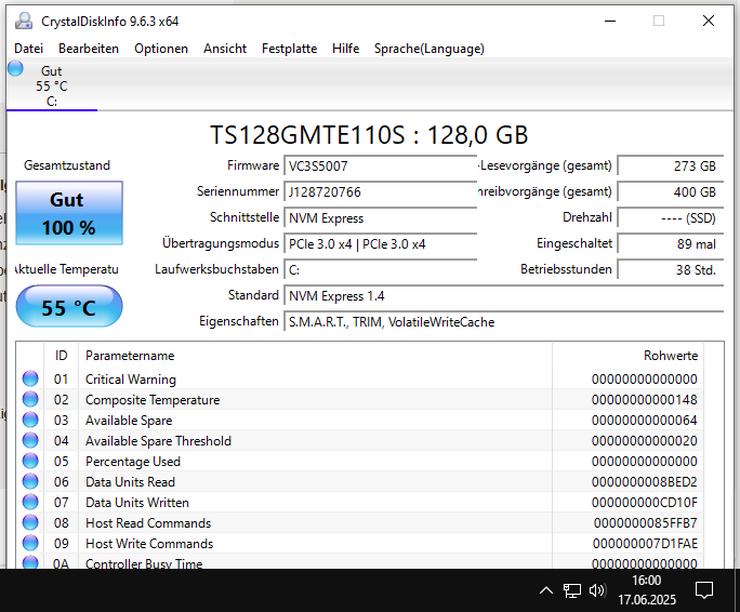Click the status orb for Critical Warning

(30, 379)
